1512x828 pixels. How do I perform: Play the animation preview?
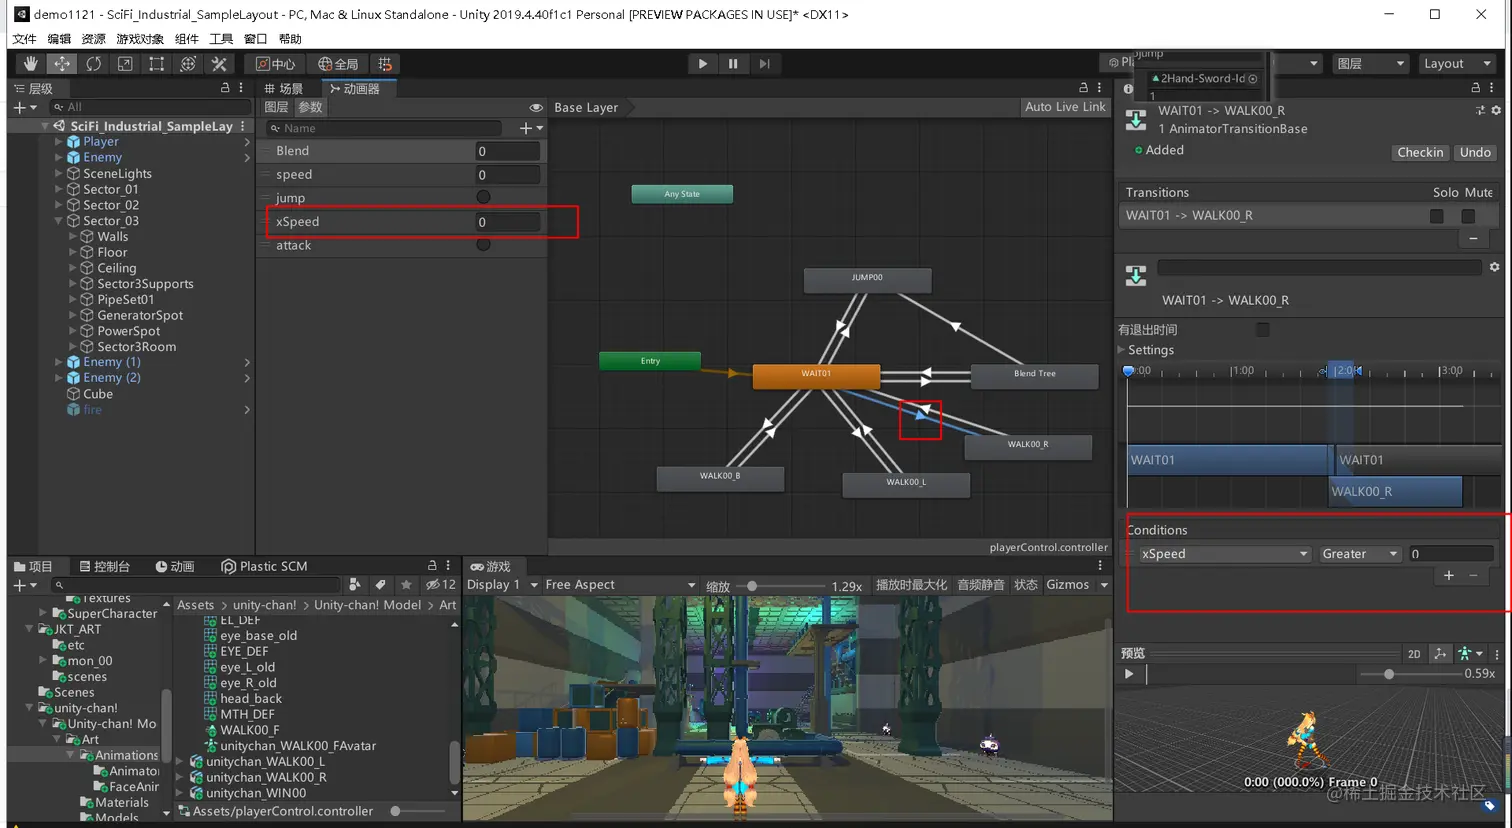point(1129,674)
